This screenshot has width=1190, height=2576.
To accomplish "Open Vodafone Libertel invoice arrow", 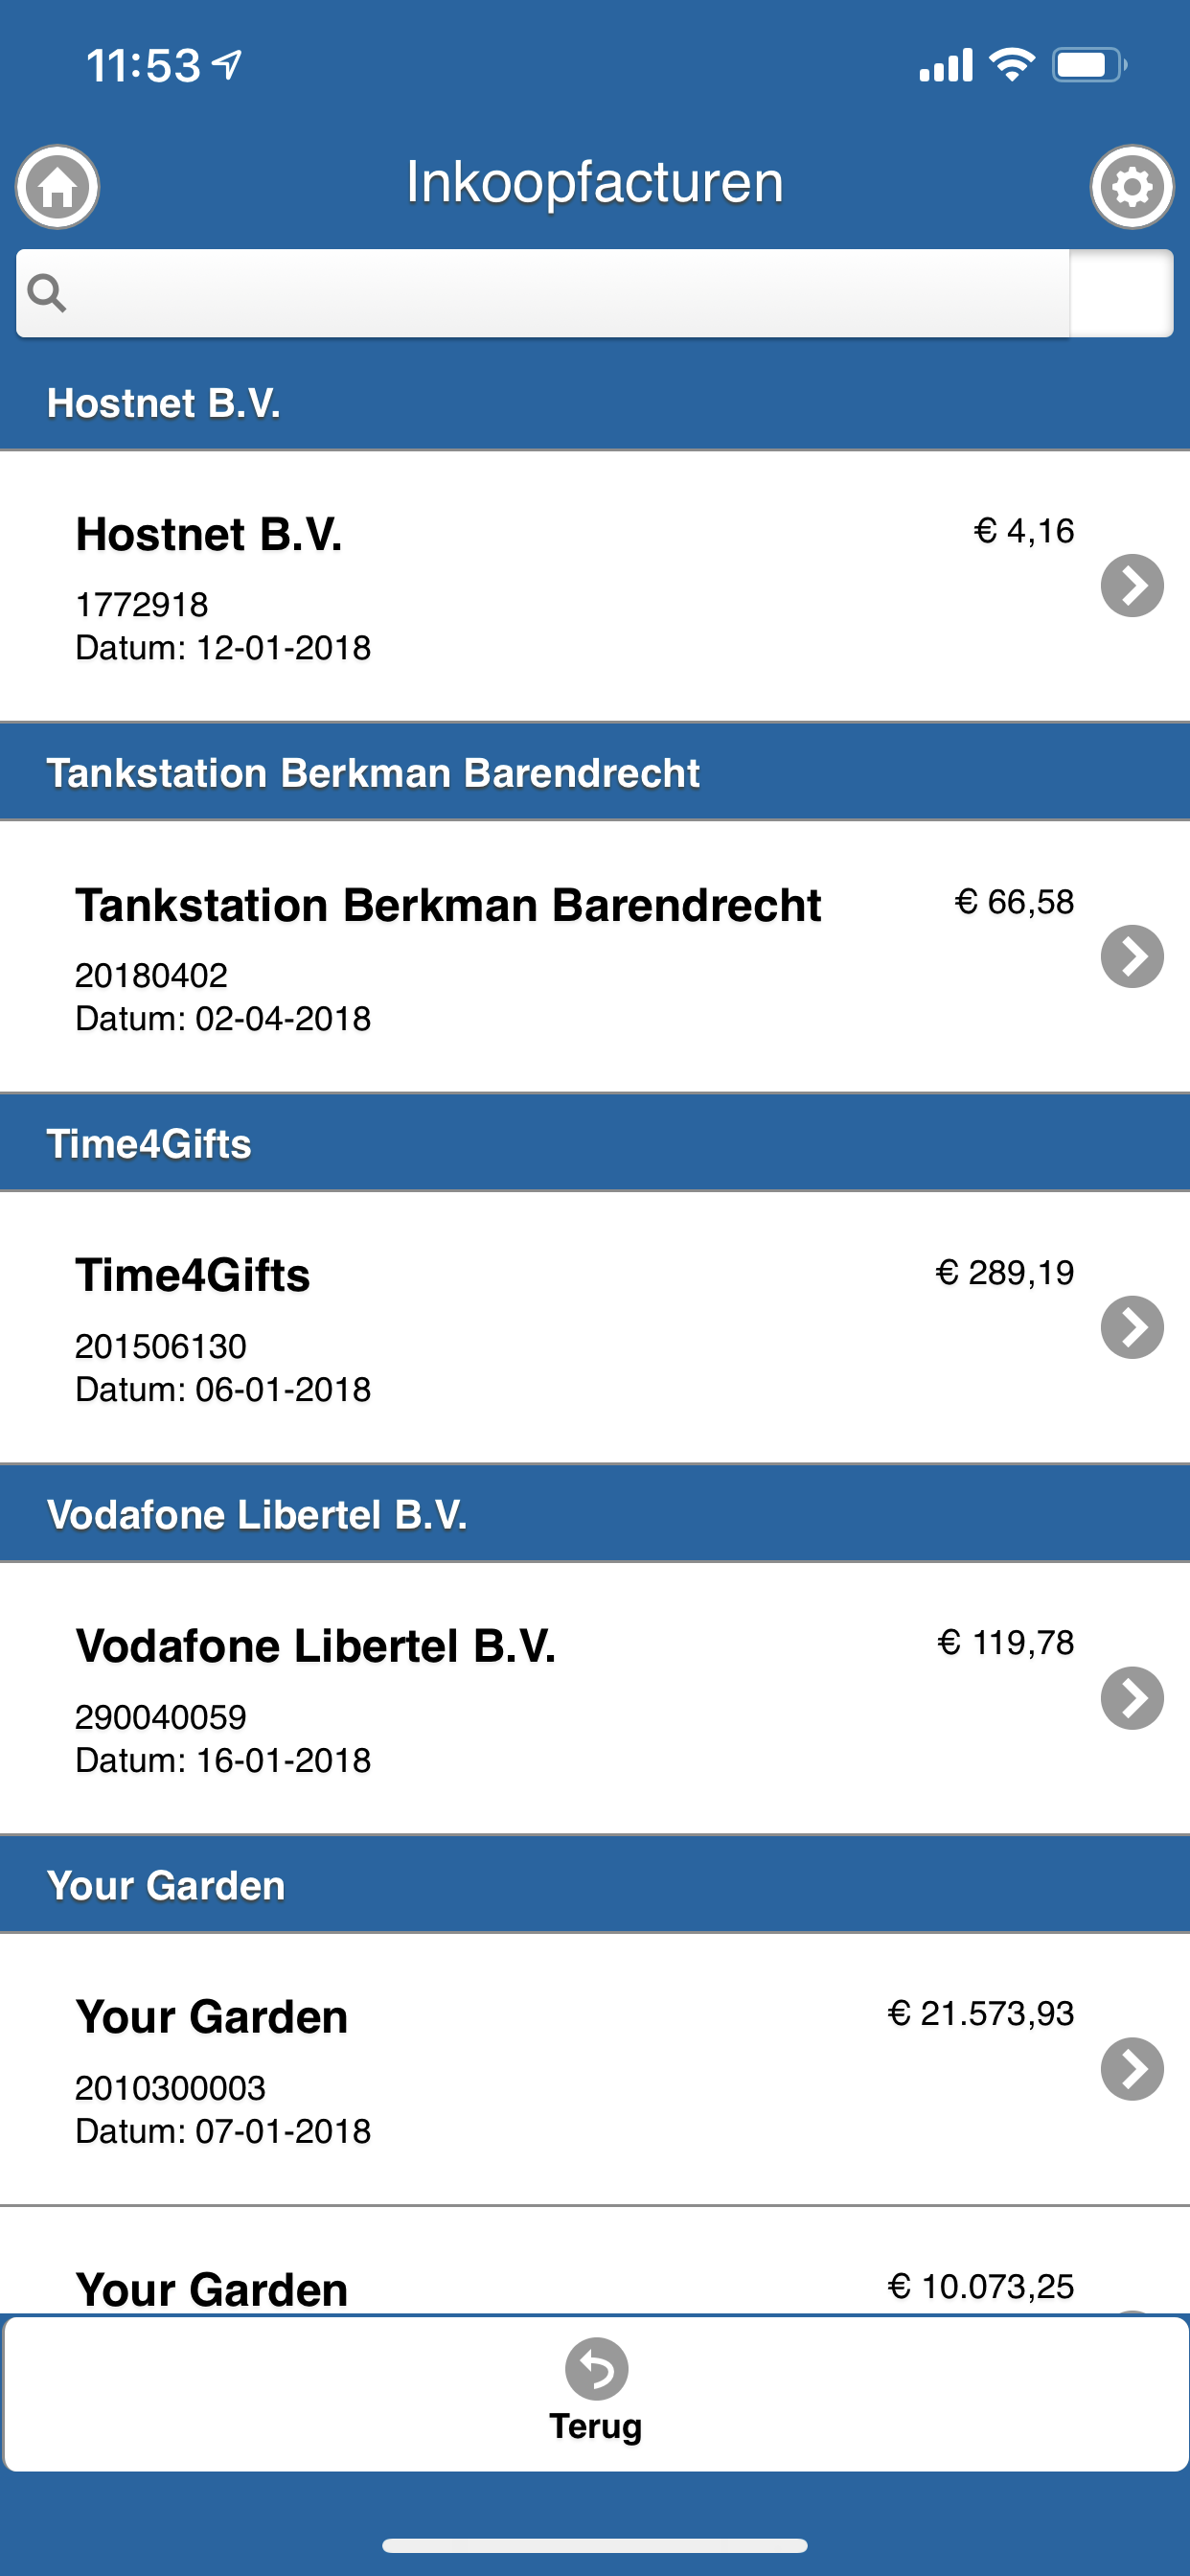I will 1131,1698.
